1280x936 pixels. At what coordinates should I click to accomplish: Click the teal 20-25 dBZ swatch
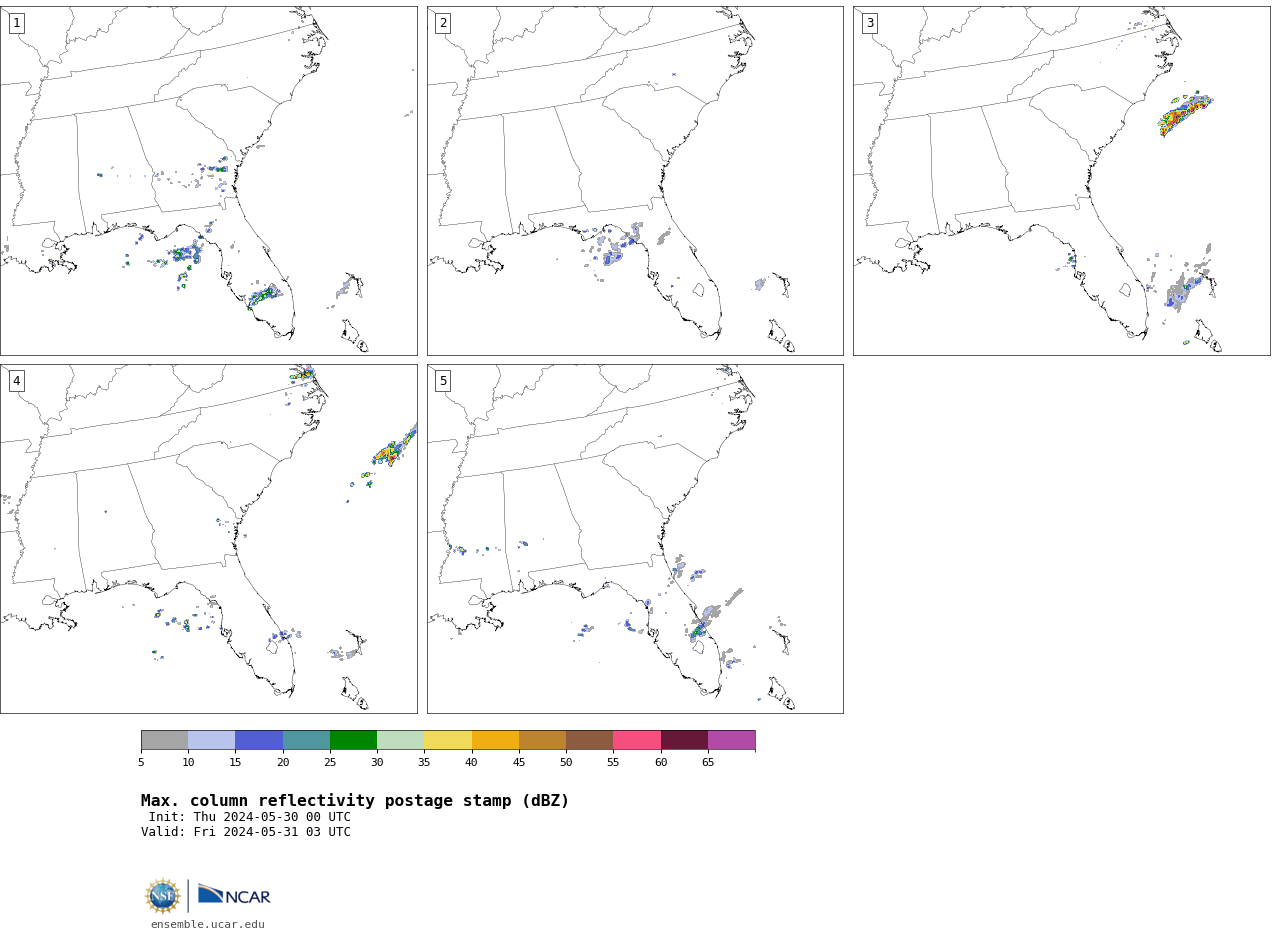pos(306,740)
